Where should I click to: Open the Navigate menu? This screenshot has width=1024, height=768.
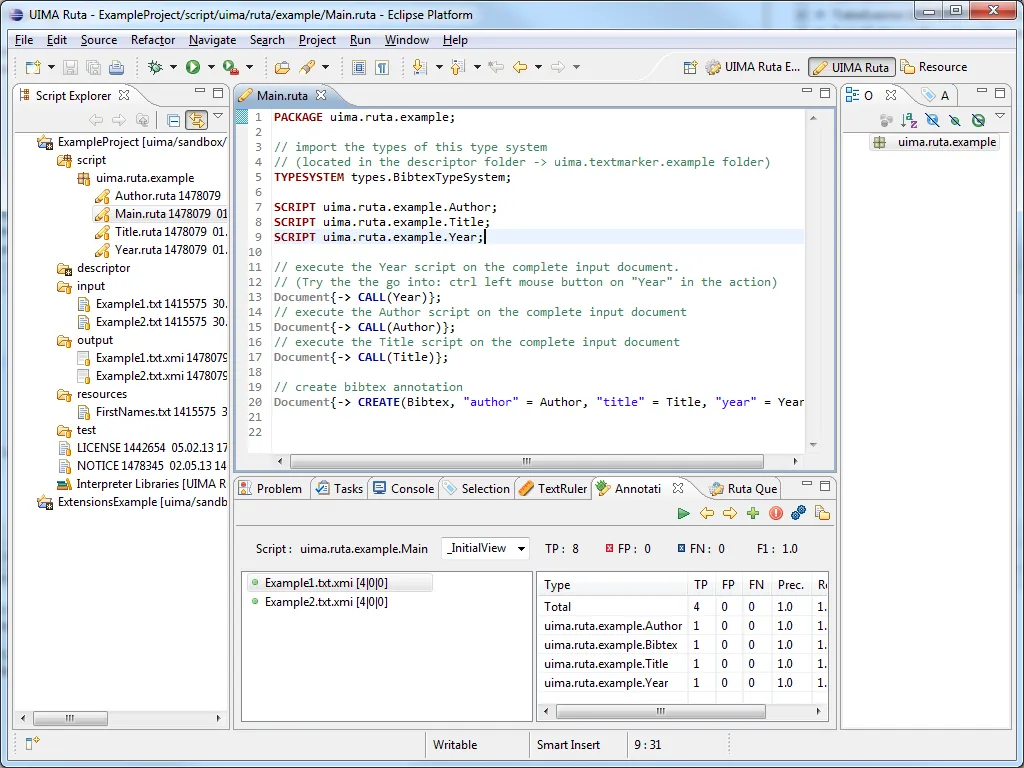212,40
